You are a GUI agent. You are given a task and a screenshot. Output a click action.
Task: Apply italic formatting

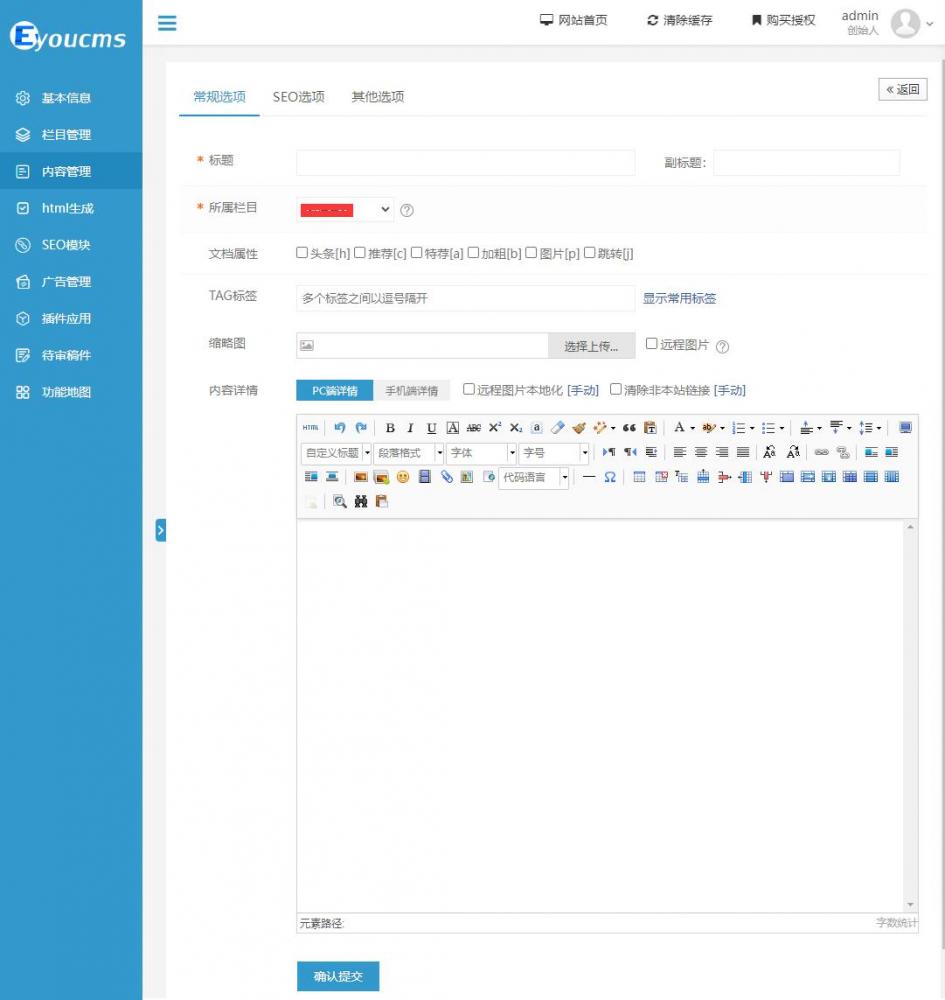coord(411,428)
